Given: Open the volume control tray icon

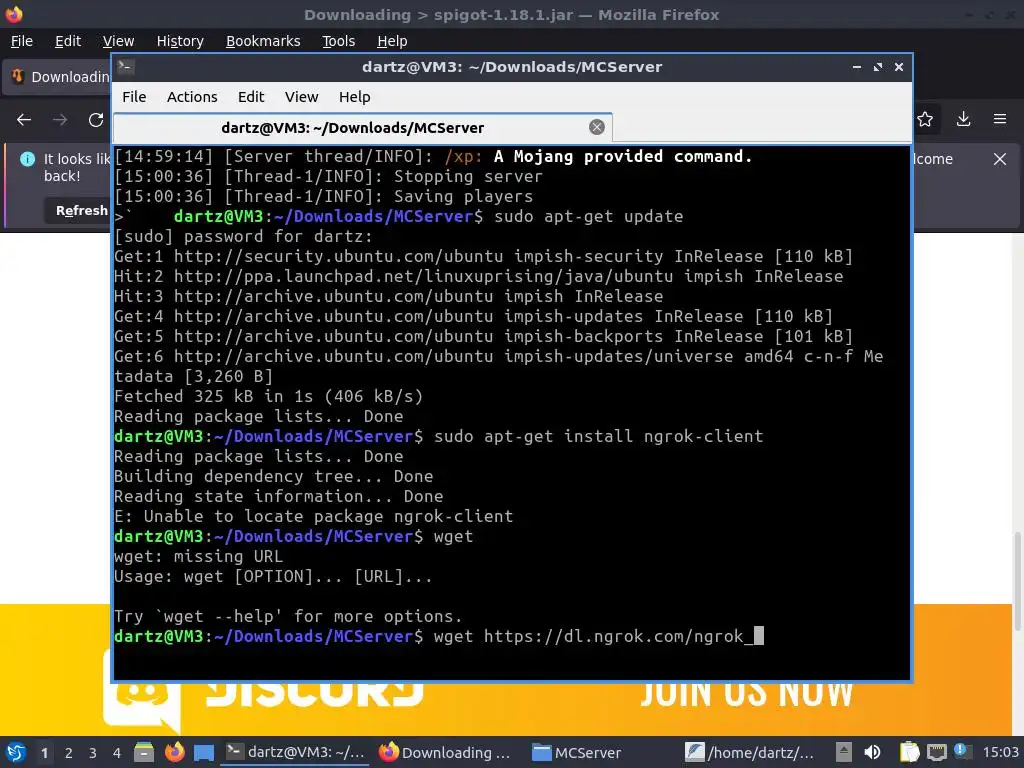Looking at the screenshot, I should pos(872,752).
